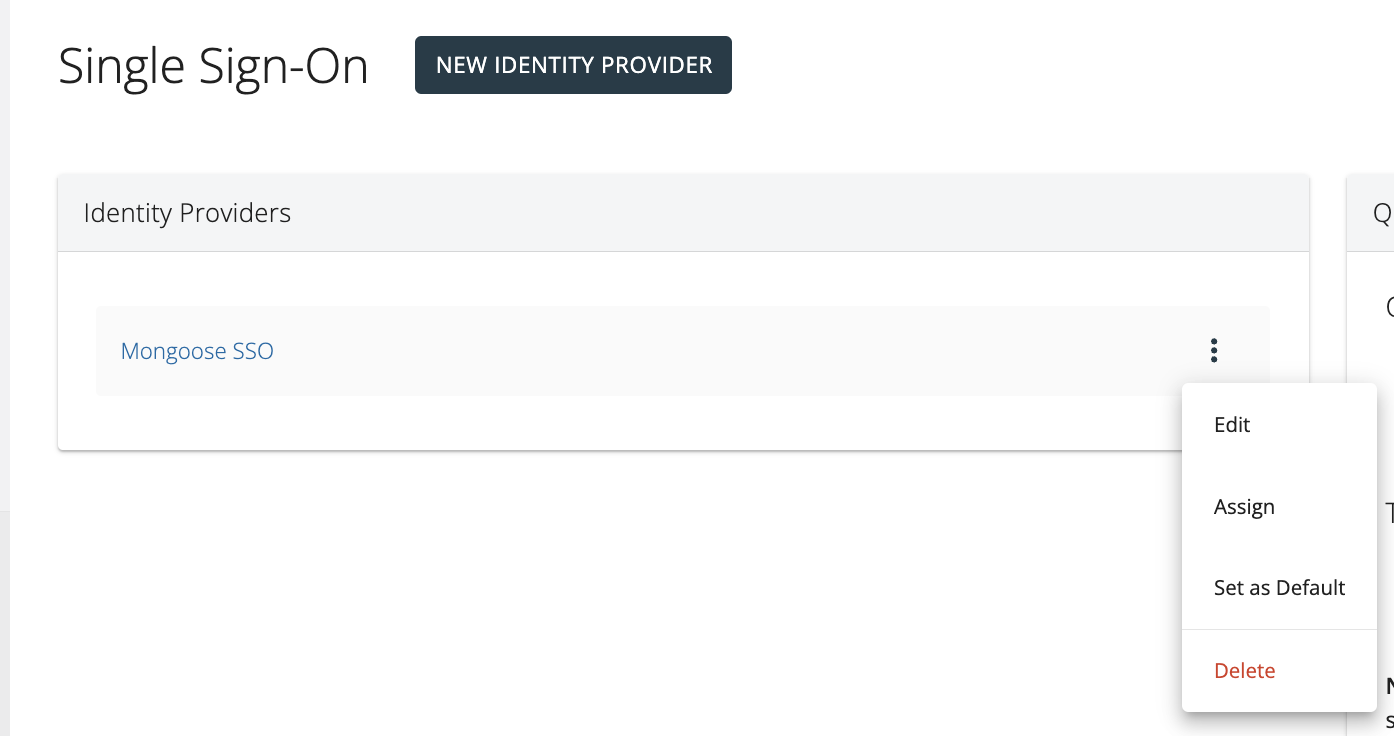Click the divider line above Delete
Image resolution: width=1394 pixels, height=736 pixels.
coord(1279,629)
